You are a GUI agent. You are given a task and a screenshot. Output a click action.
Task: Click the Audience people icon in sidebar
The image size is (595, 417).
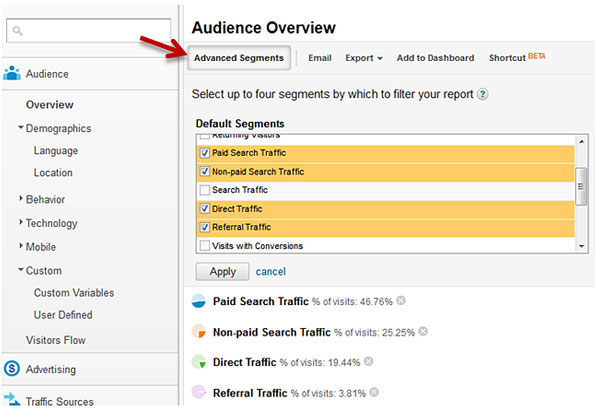tap(12, 73)
